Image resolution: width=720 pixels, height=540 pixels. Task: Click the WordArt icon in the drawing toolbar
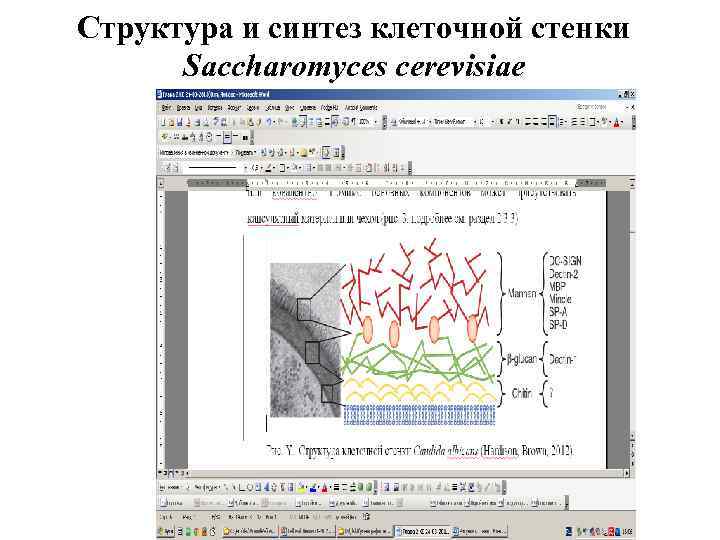pyautogui.click(x=267, y=488)
